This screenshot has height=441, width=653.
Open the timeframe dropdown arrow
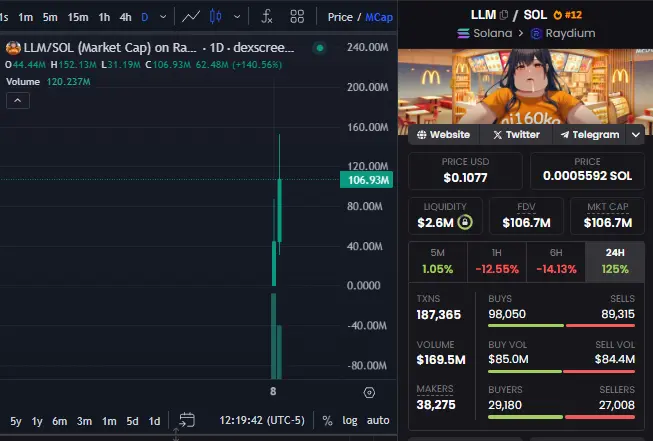[163, 17]
